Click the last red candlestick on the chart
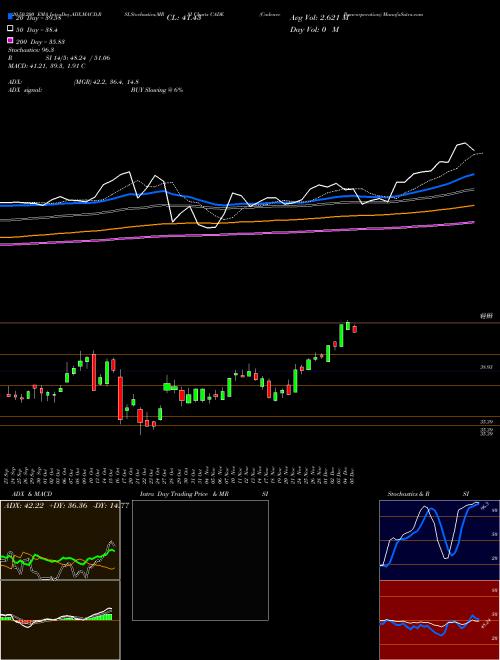Image resolution: width=500 pixels, height=660 pixels. (354, 329)
